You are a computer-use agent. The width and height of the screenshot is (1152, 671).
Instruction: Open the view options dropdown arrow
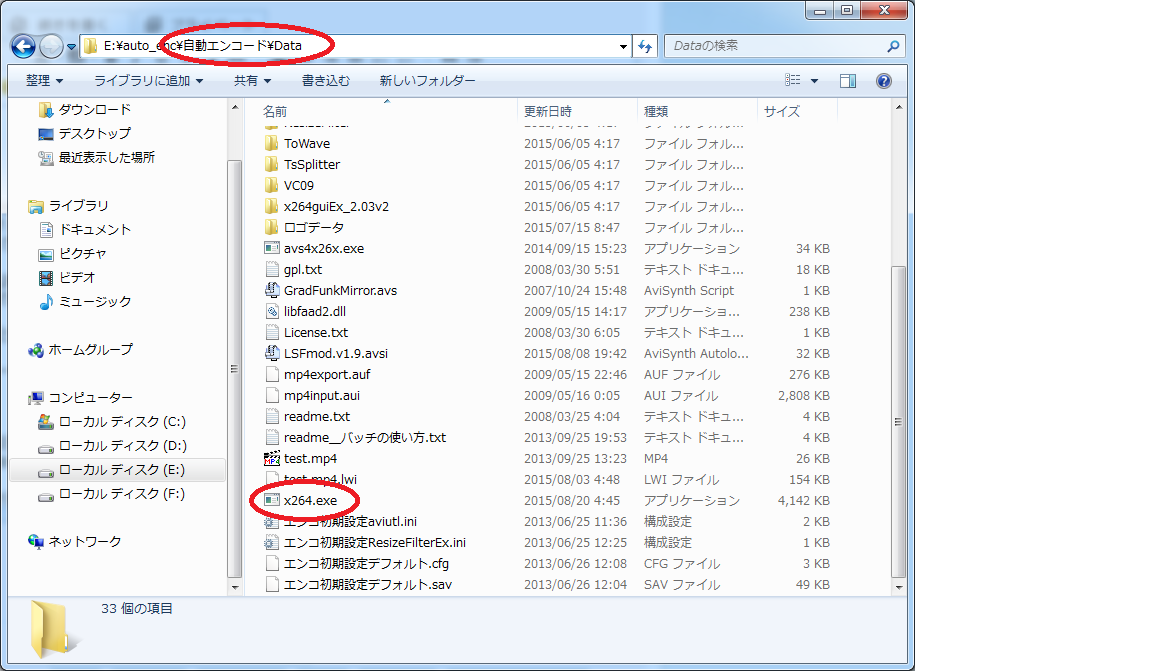click(814, 81)
